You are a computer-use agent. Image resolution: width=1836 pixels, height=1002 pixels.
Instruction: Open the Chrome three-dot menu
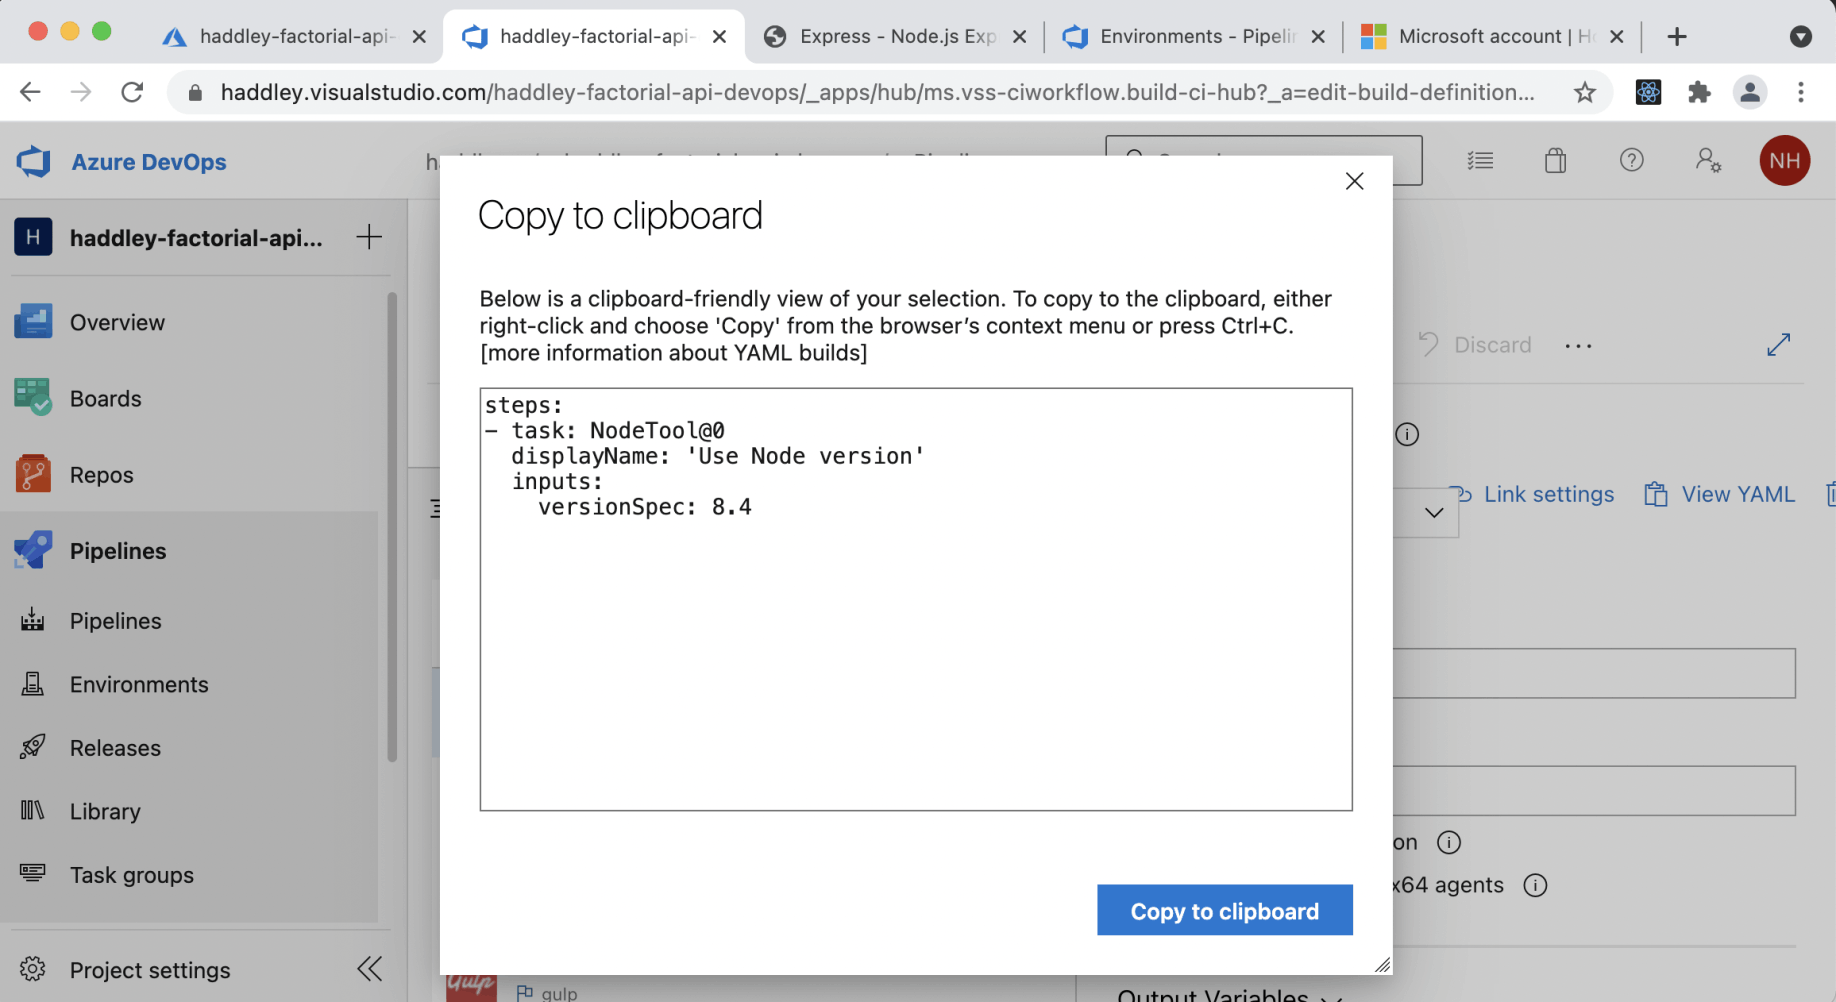click(x=1801, y=92)
